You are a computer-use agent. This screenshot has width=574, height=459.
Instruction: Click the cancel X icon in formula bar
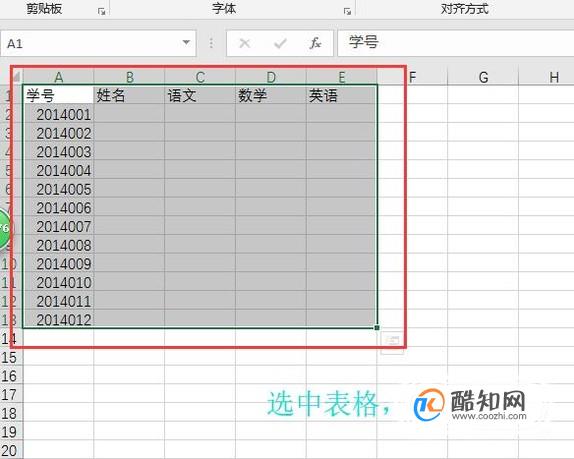tap(245, 44)
